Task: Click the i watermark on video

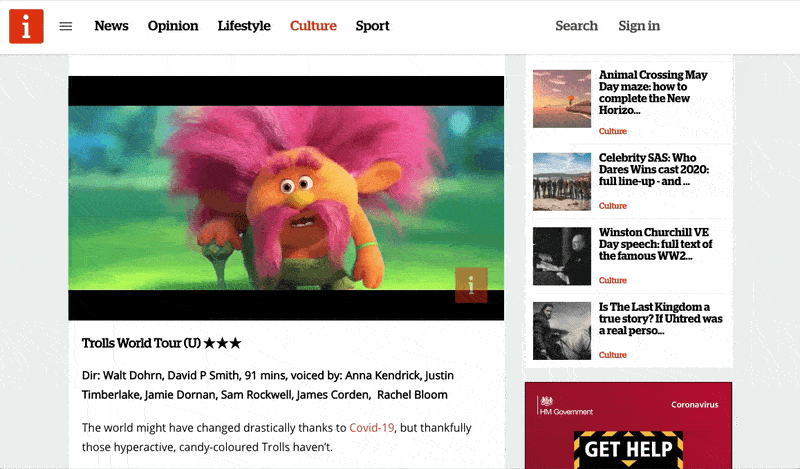Action: click(x=471, y=285)
